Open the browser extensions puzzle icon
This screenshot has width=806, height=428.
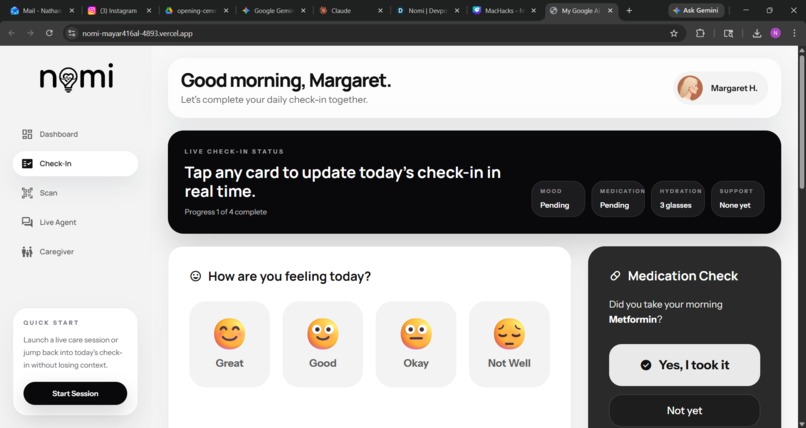pyautogui.click(x=700, y=33)
